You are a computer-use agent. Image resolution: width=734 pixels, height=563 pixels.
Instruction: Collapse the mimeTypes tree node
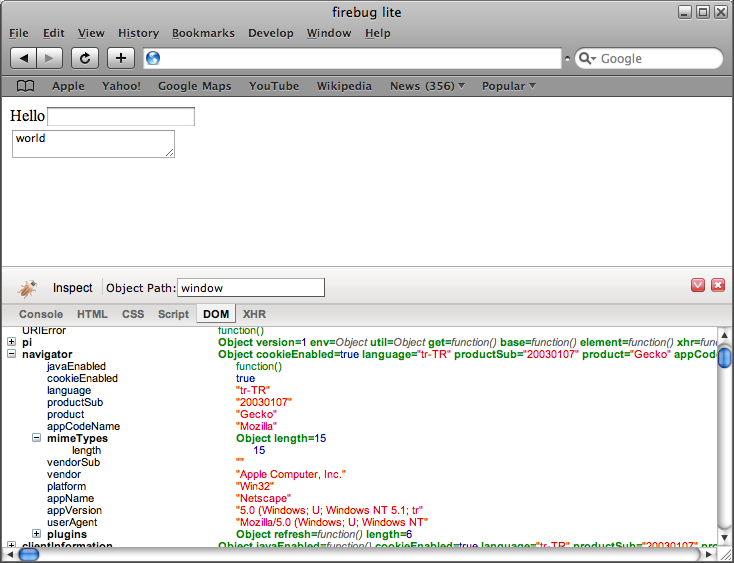pyautogui.click(x=36, y=438)
